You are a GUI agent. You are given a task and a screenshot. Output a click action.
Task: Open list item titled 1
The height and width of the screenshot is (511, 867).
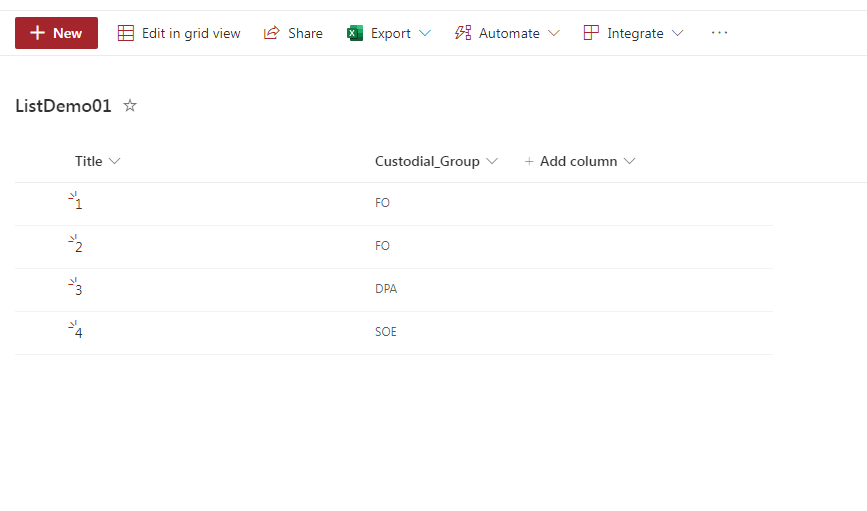(x=79, y=204)
